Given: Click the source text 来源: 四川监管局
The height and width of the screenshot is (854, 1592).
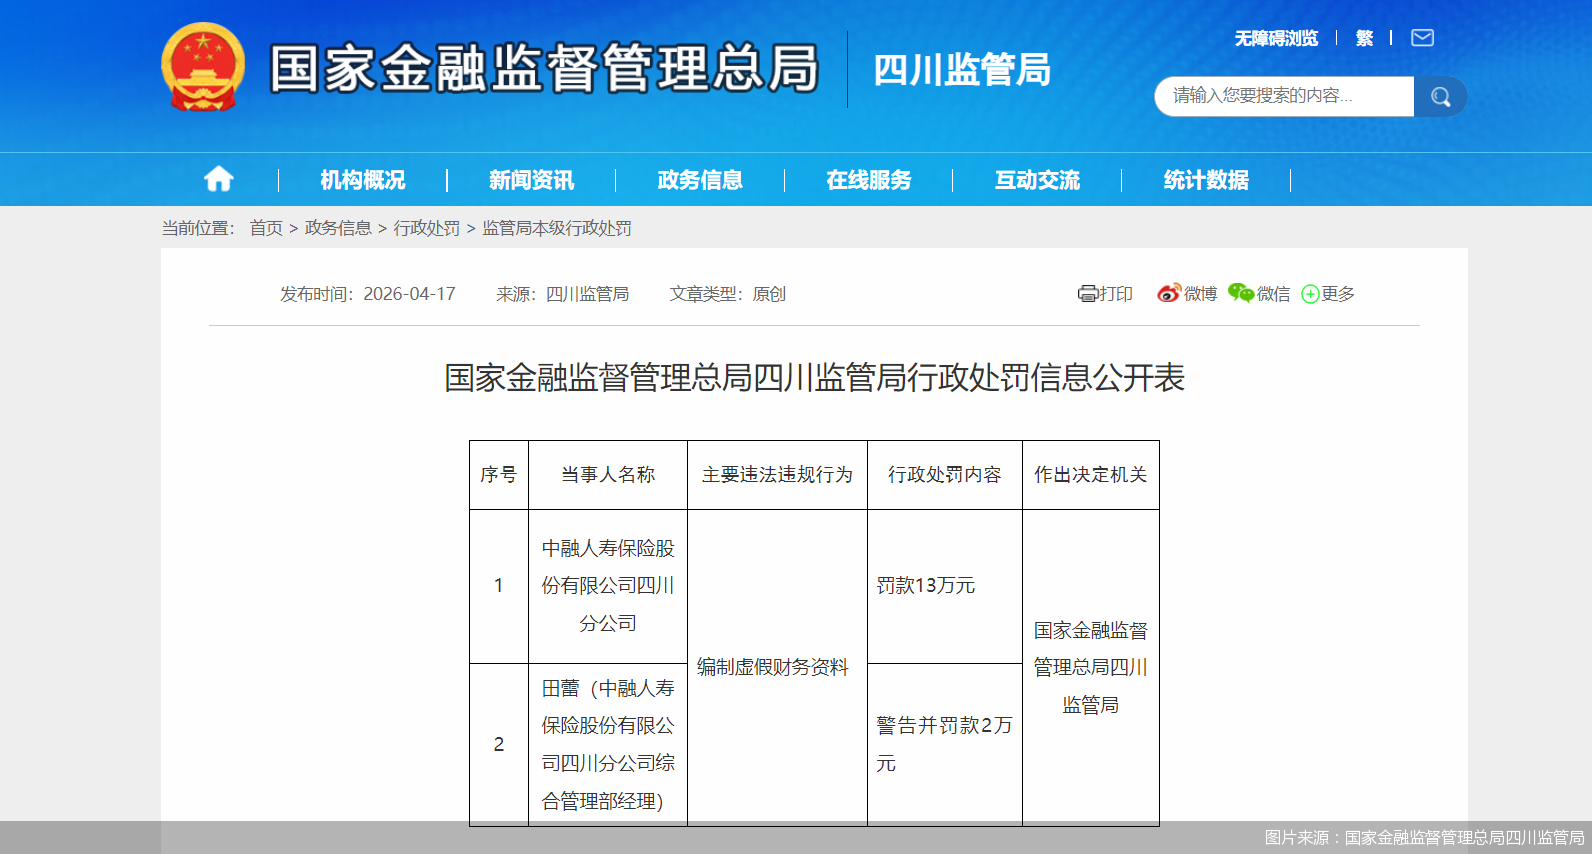Looking at the screenshot, I should tap(563, 294).
